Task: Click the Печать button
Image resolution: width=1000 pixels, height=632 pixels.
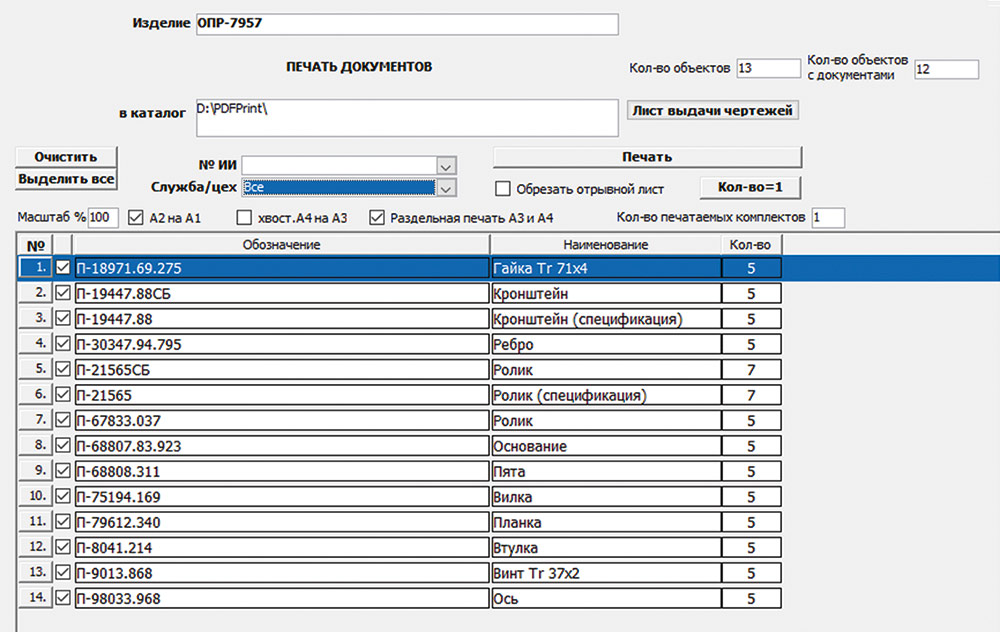Action: [x=647, y=157]
